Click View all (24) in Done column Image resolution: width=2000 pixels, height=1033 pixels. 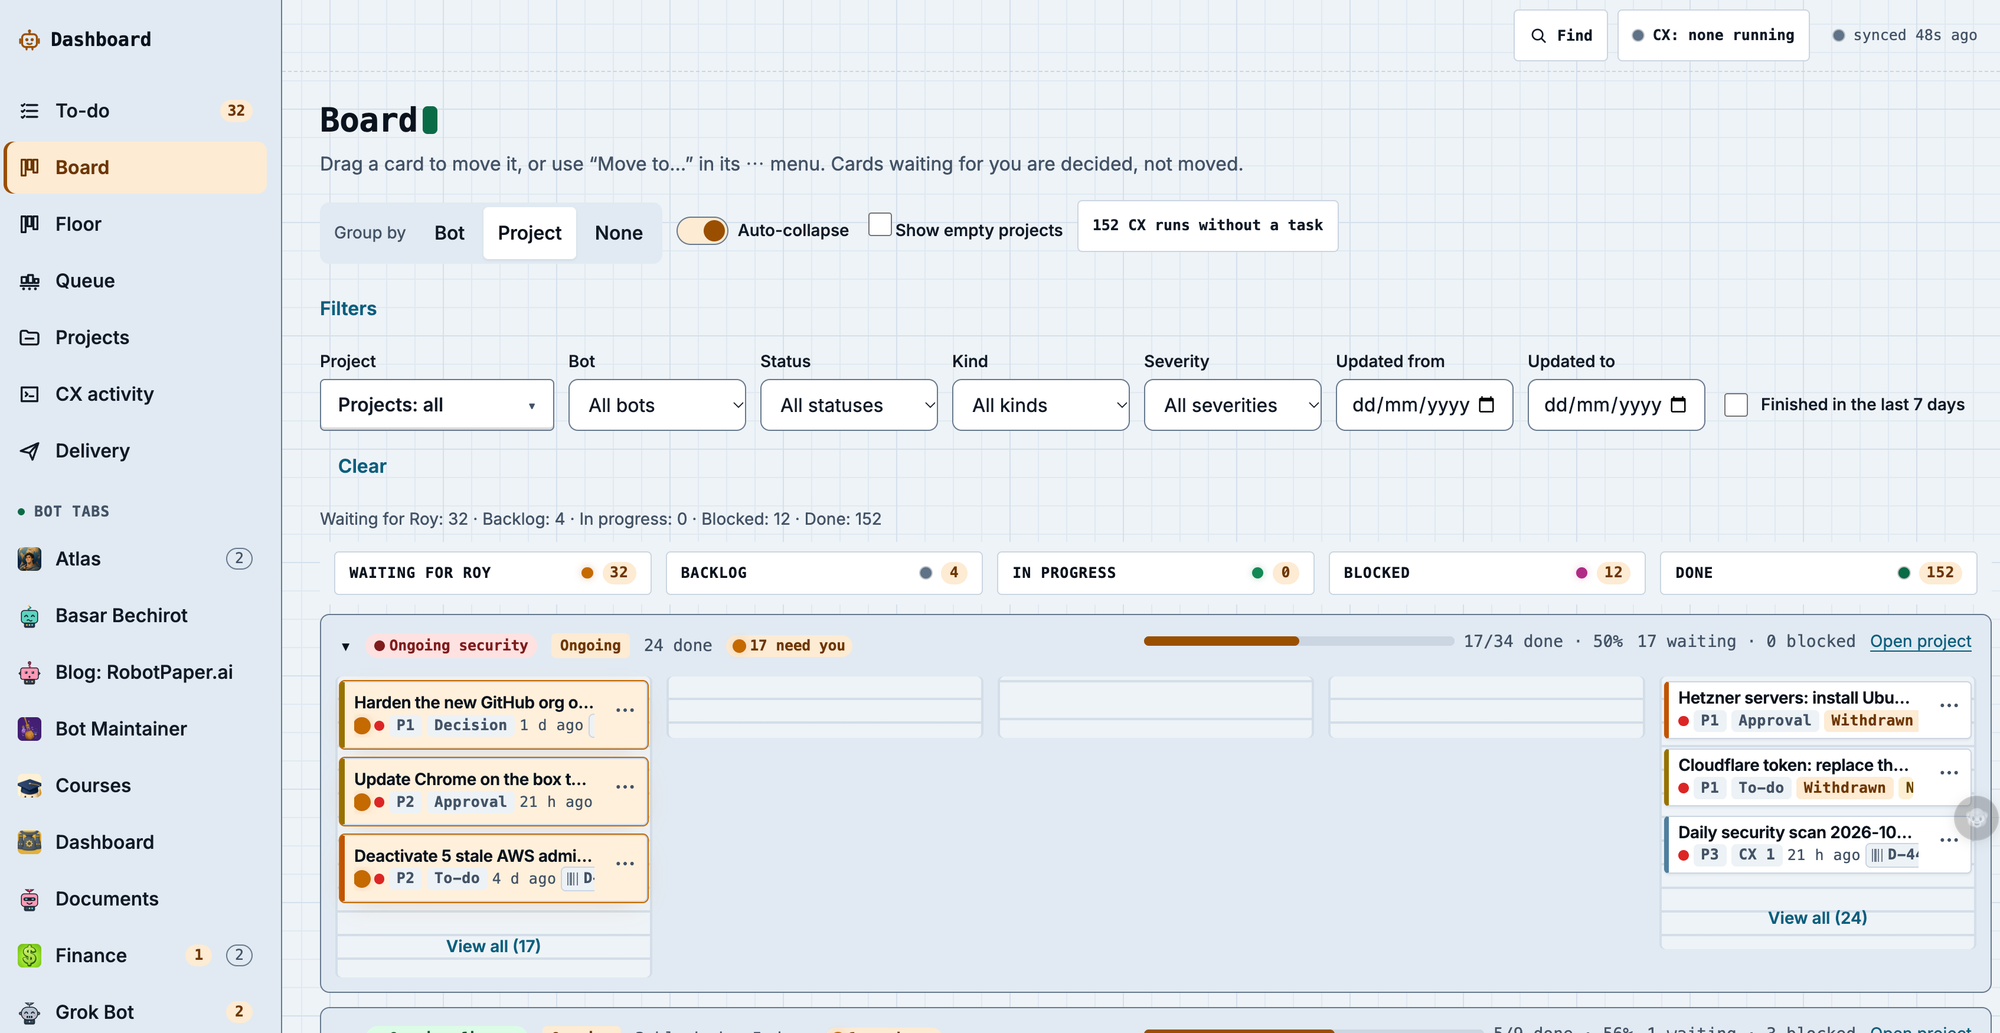point(1818,918)
